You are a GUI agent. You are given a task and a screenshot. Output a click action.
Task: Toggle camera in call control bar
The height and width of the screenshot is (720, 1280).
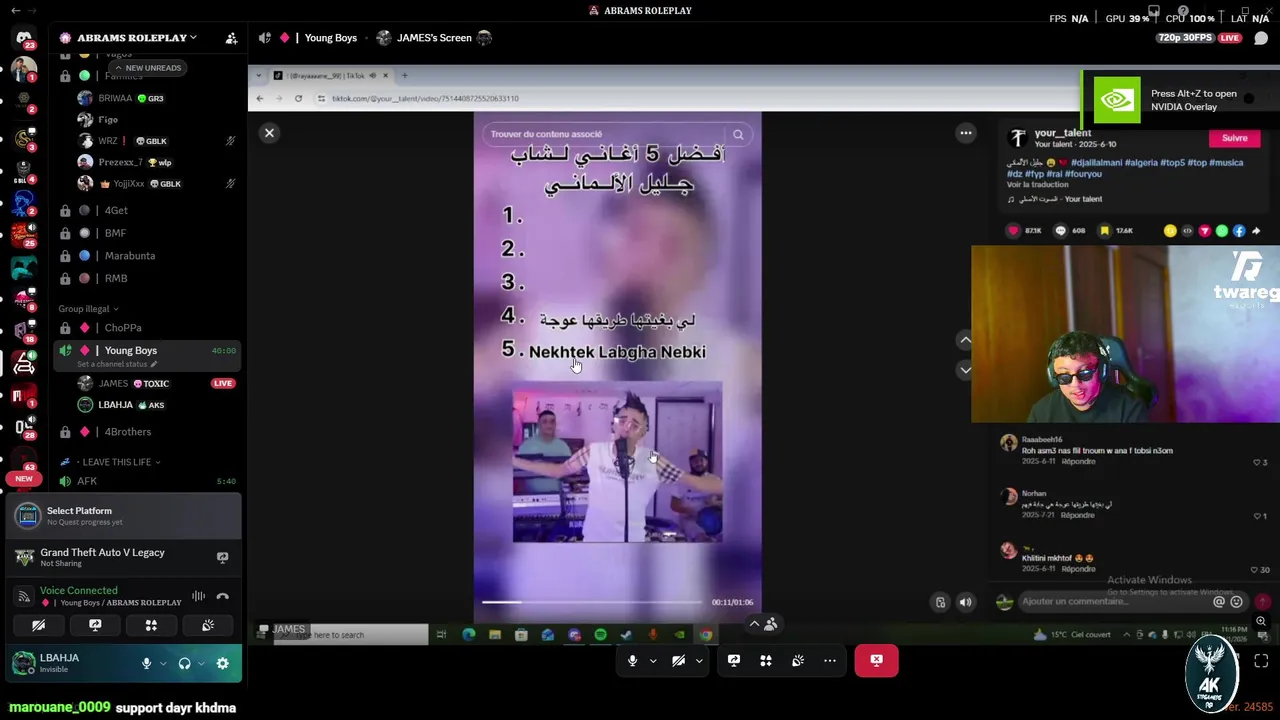(x=678, y=660)
